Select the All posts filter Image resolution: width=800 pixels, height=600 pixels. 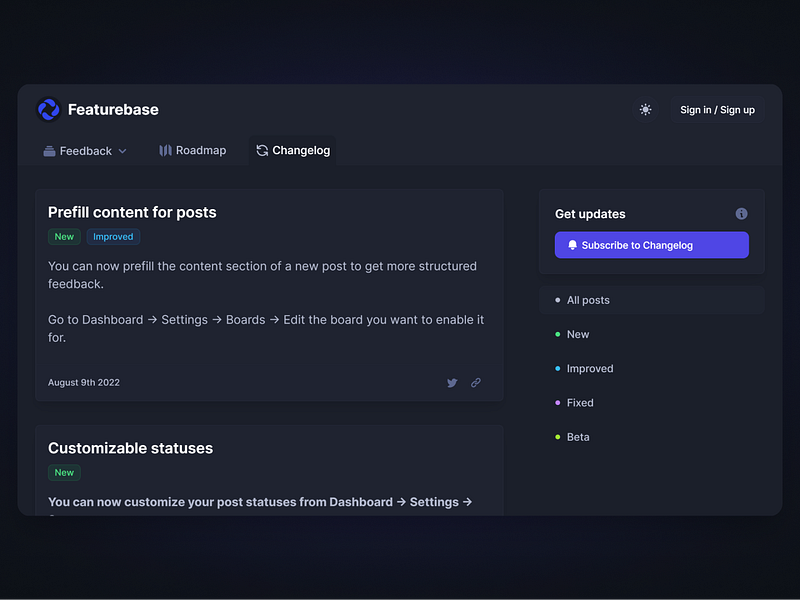pyautogui.click(x=589, y=299)
